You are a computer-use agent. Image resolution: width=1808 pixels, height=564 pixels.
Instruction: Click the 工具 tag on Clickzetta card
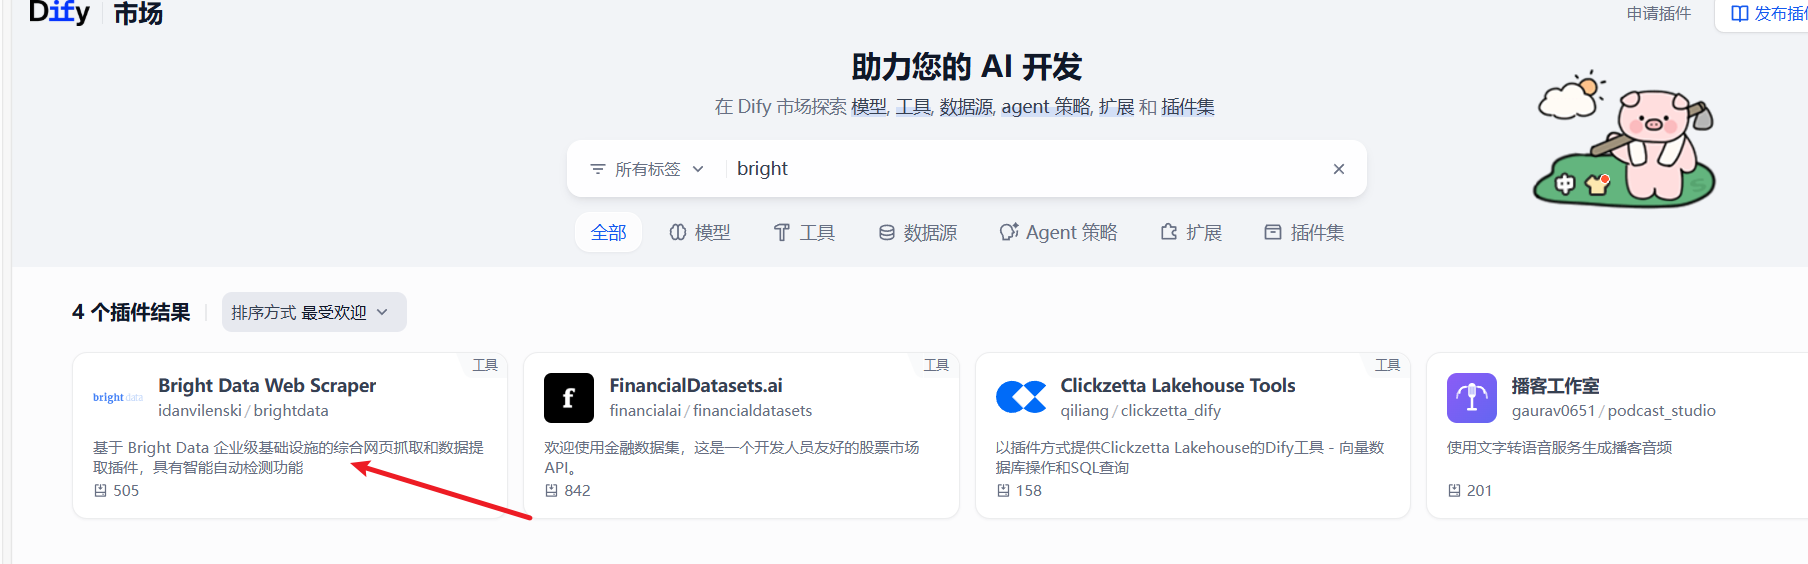(1387, 364)
